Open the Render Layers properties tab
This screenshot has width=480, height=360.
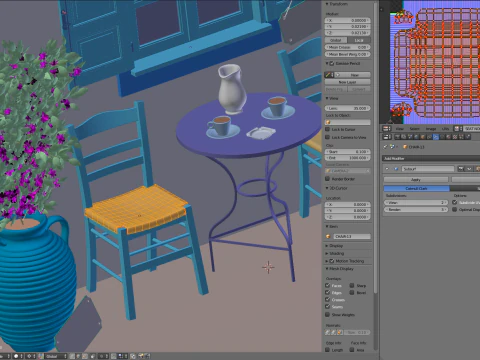[x=404, y=137]
